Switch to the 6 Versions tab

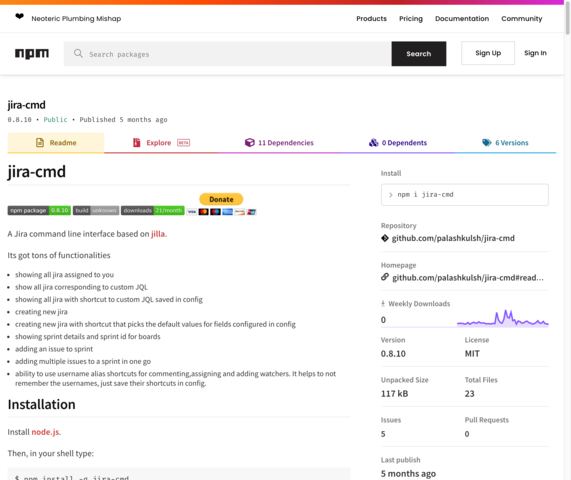pyautogui.click(x=505, y=142)
